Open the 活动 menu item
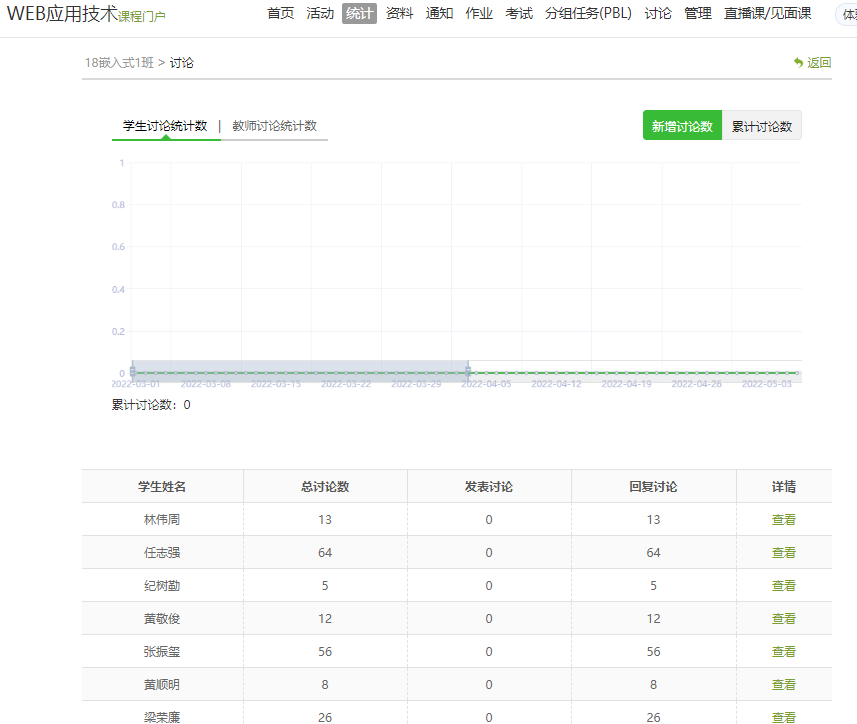 click(320, 14)
